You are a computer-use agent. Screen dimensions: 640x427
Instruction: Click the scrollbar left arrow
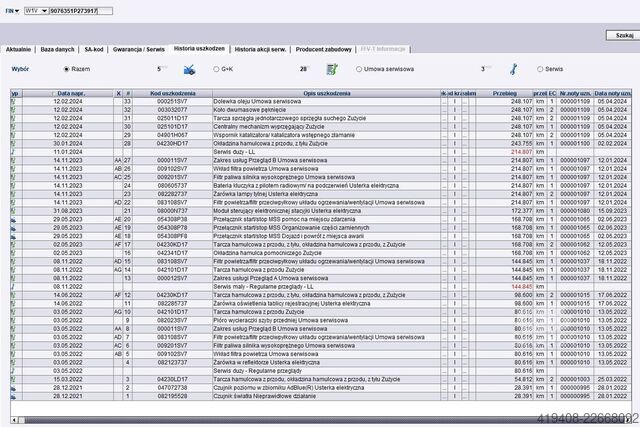click(14, 420)
